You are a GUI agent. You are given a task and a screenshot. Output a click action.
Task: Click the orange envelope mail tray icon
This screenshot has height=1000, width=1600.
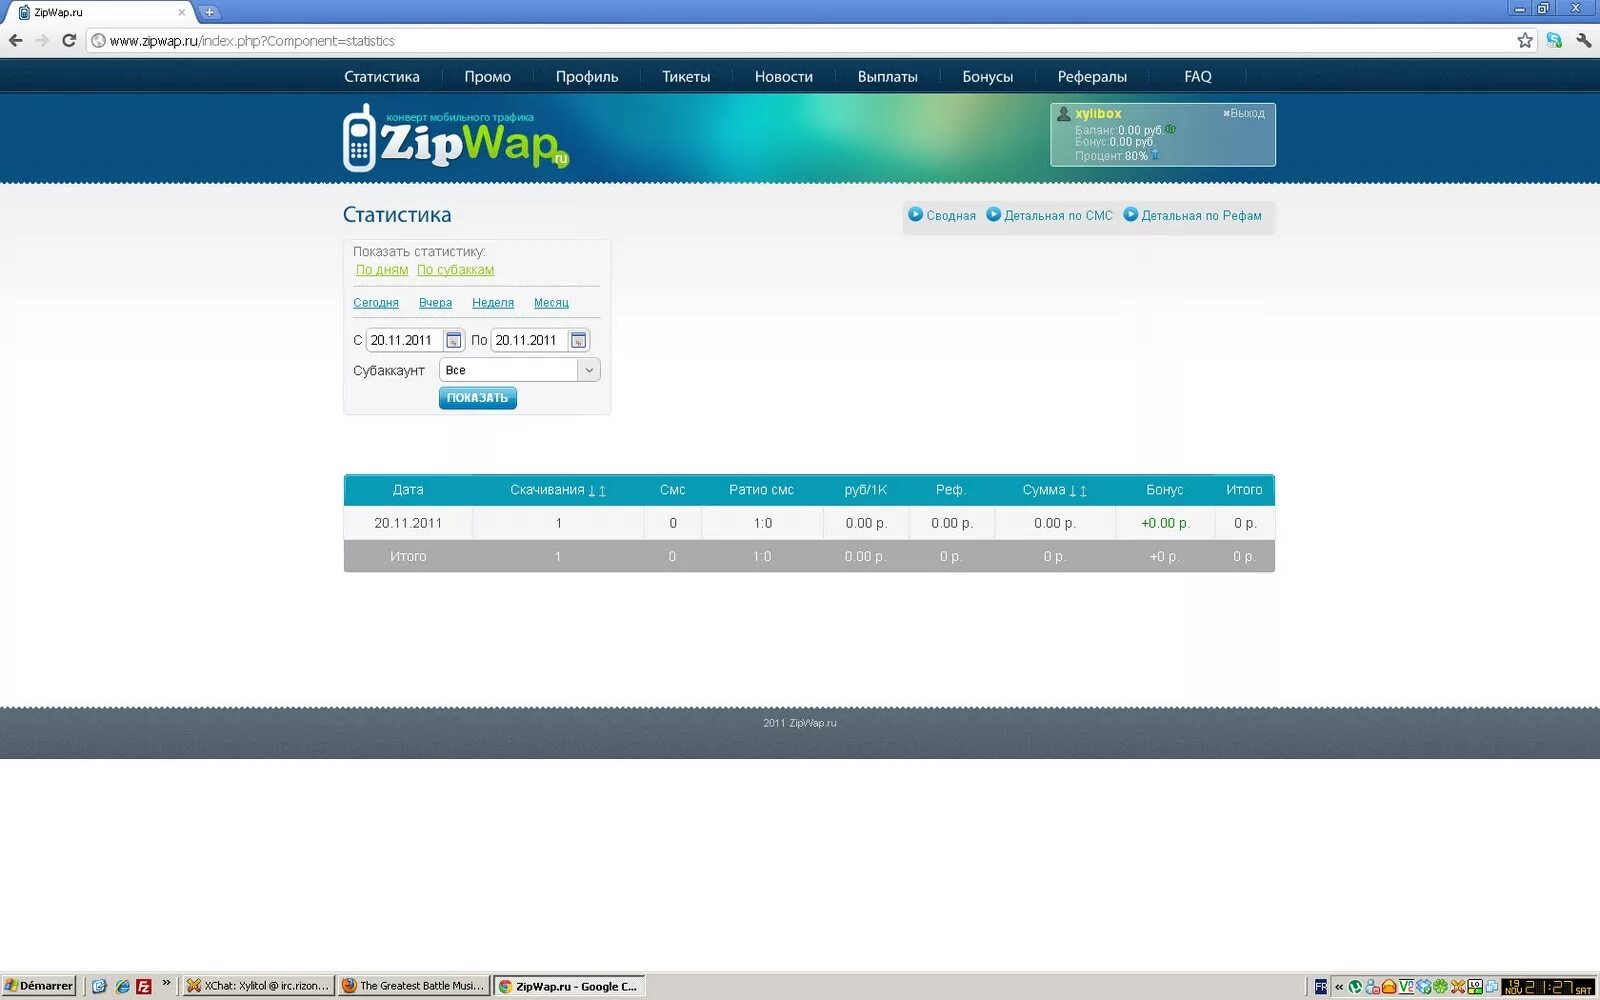tap(1389, 987)
